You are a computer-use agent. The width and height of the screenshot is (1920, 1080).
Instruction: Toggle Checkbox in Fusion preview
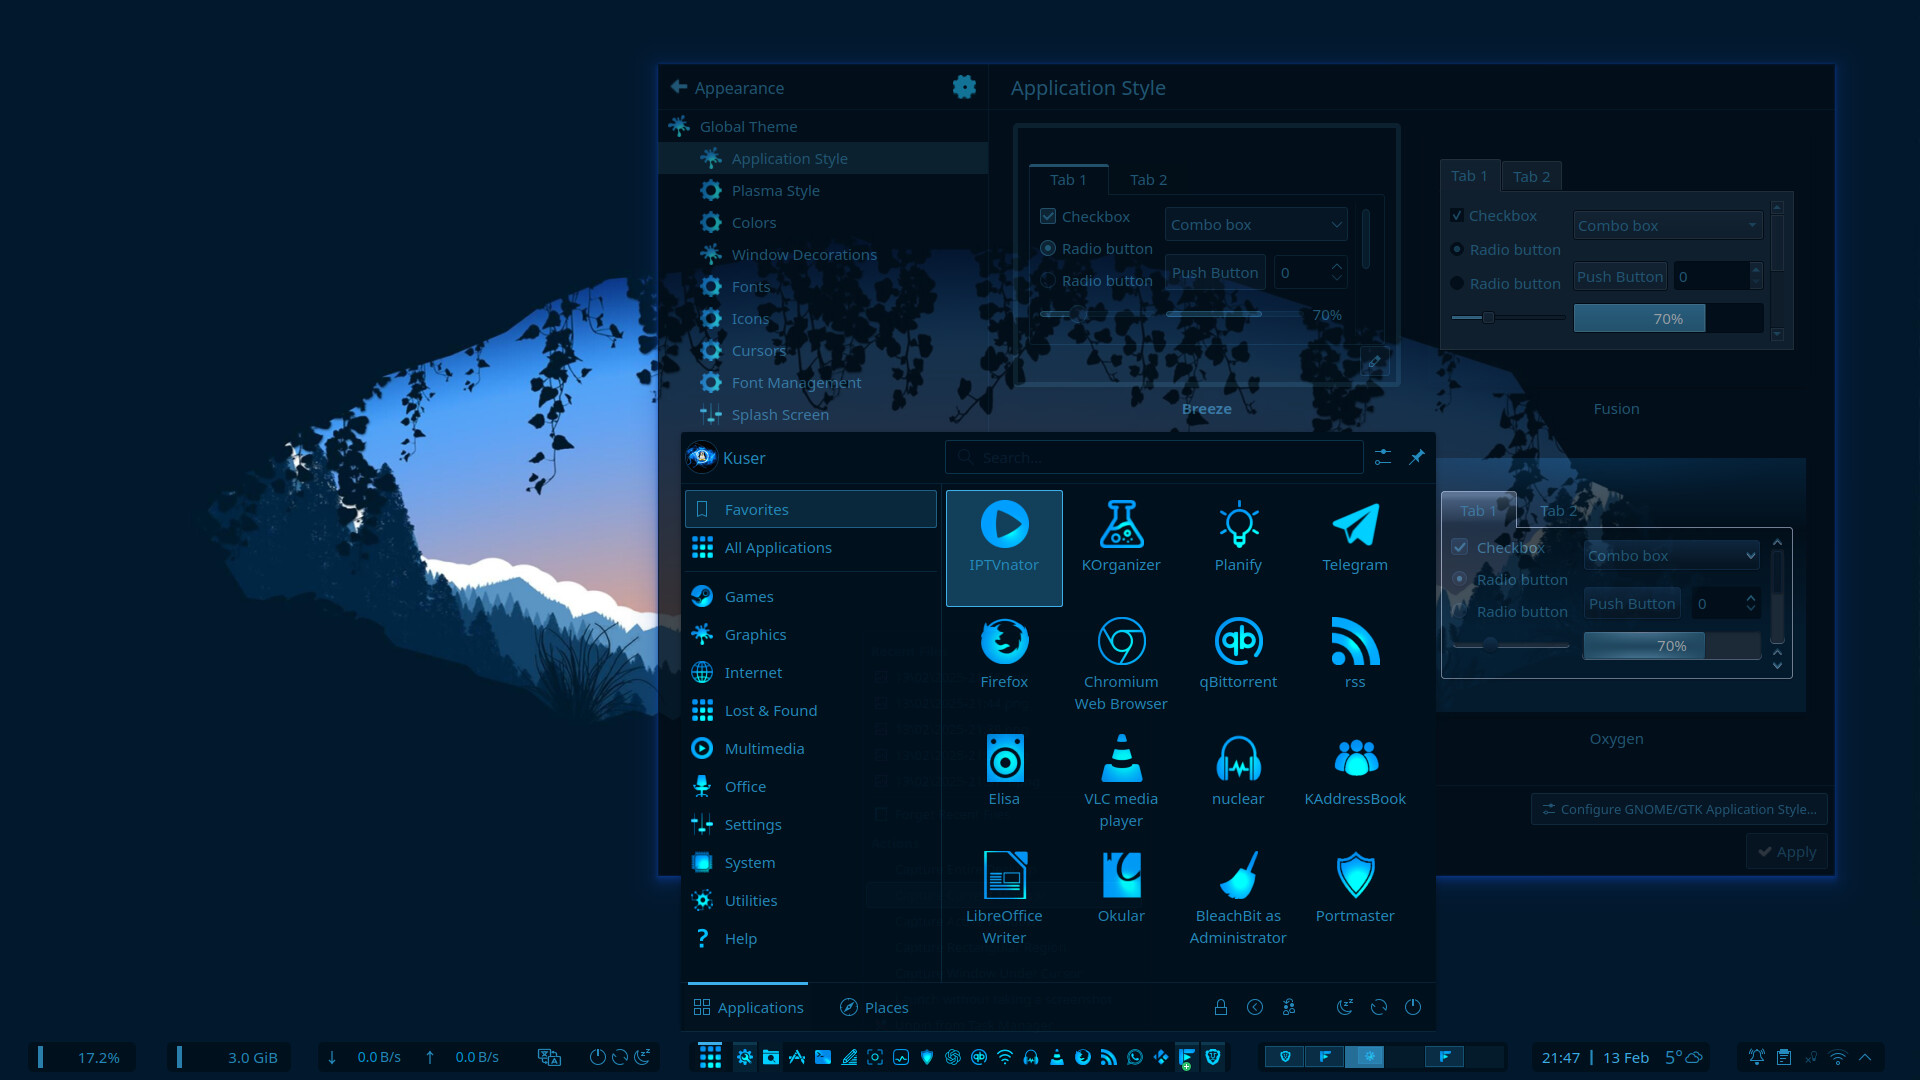(x=1457, y=216)
